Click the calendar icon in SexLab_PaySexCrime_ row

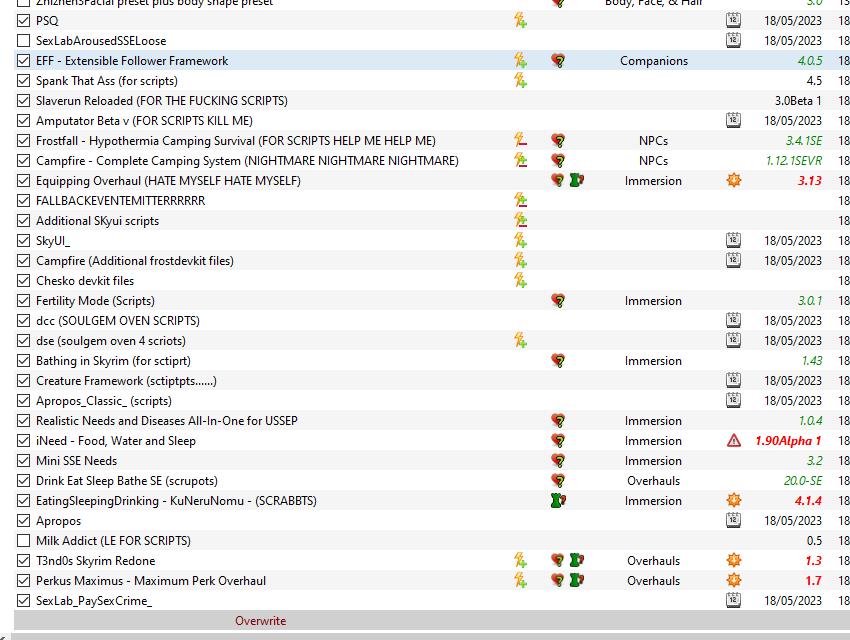point(733,600)
